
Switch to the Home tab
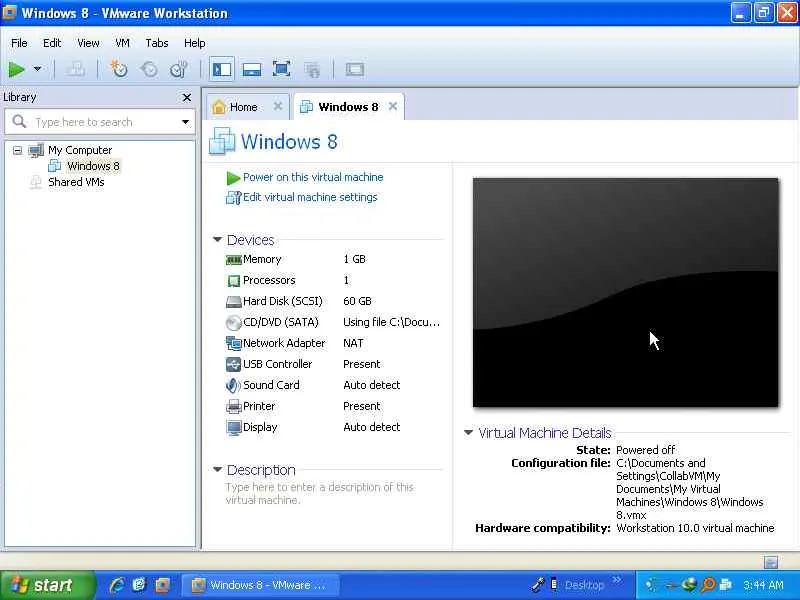tap(243, 107)
